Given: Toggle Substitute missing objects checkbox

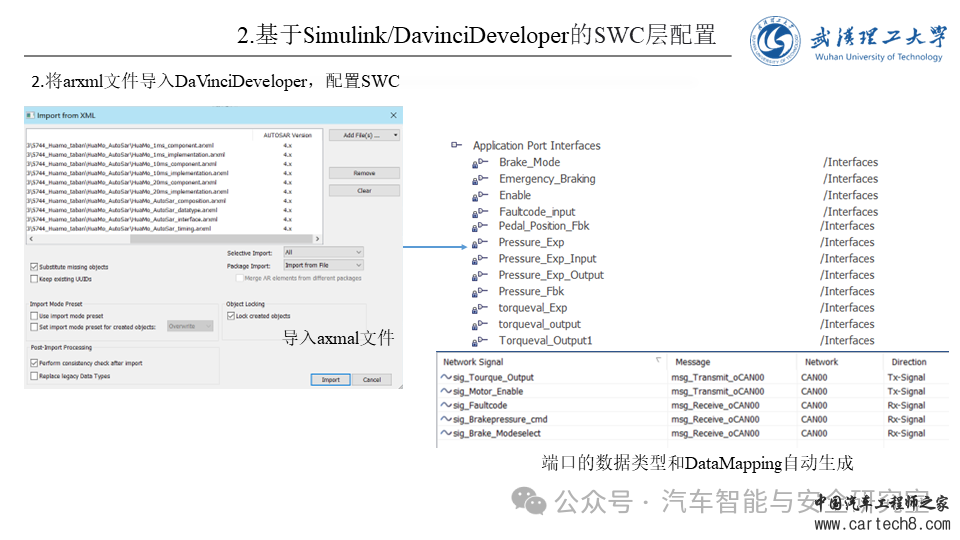Looking at the screenshot, I should [34, 267].
